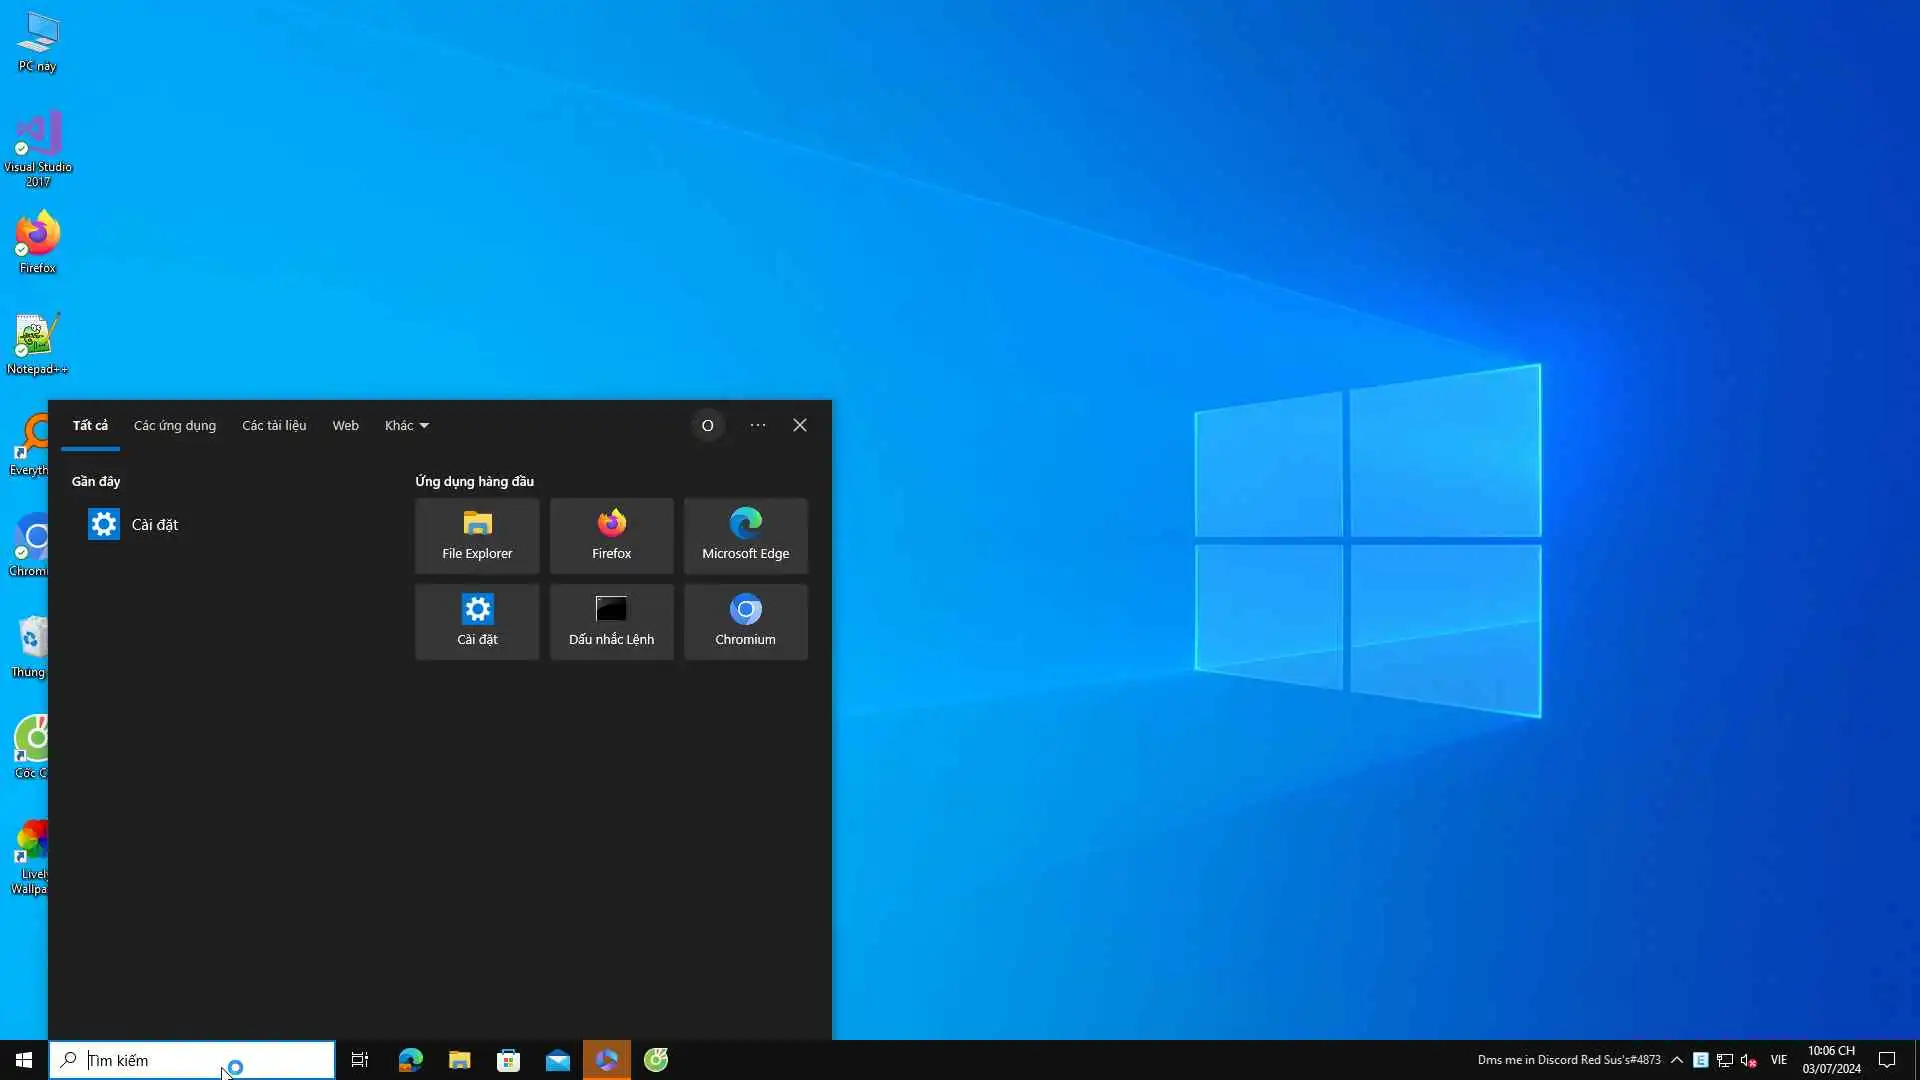1920x1080 pixels.
Task: Switch VIE input language indicator
Action: 1778,1060
